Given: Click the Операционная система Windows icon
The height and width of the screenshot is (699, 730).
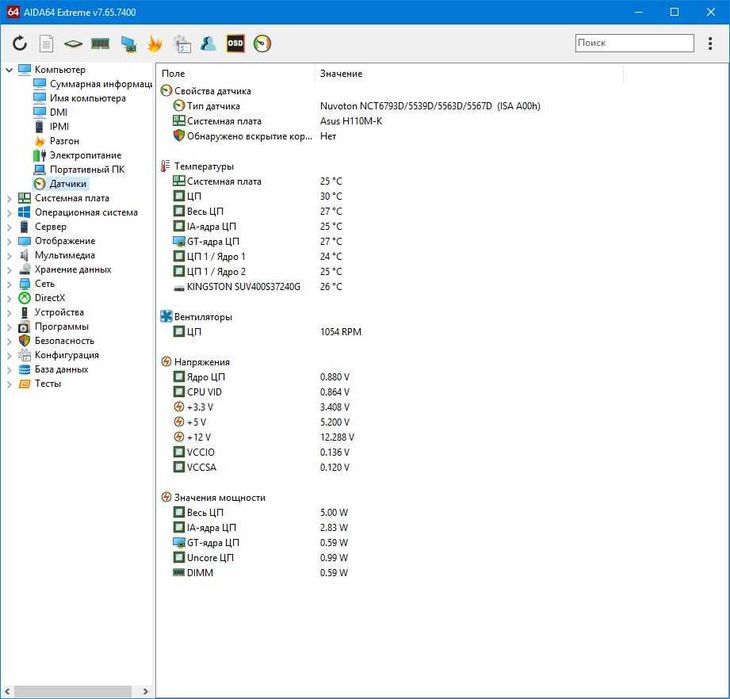Looking at the screenshot, I should [24, 212].
